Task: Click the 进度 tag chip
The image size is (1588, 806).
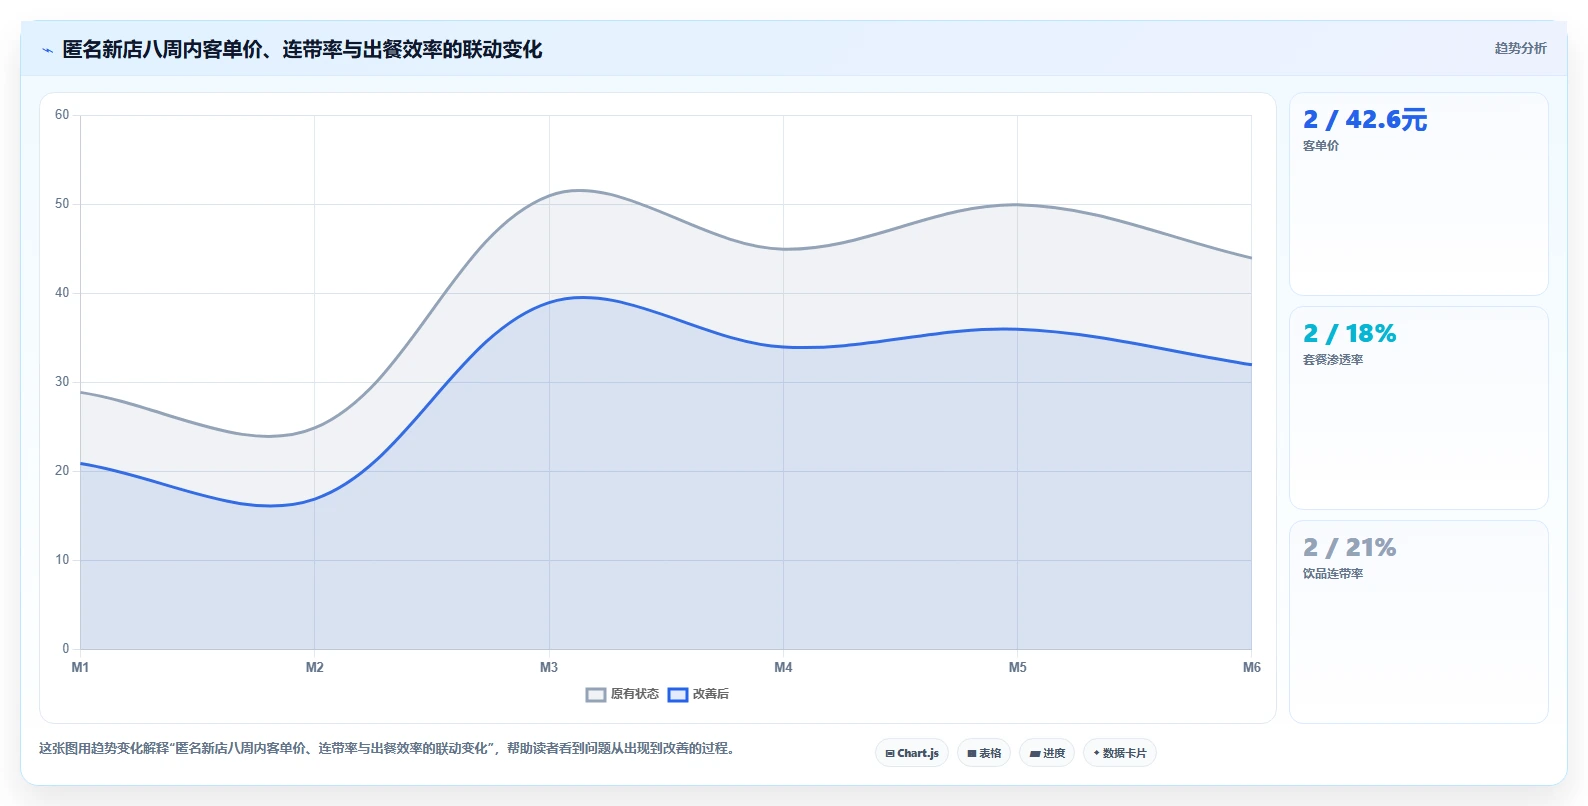Action: [1047, 753]
